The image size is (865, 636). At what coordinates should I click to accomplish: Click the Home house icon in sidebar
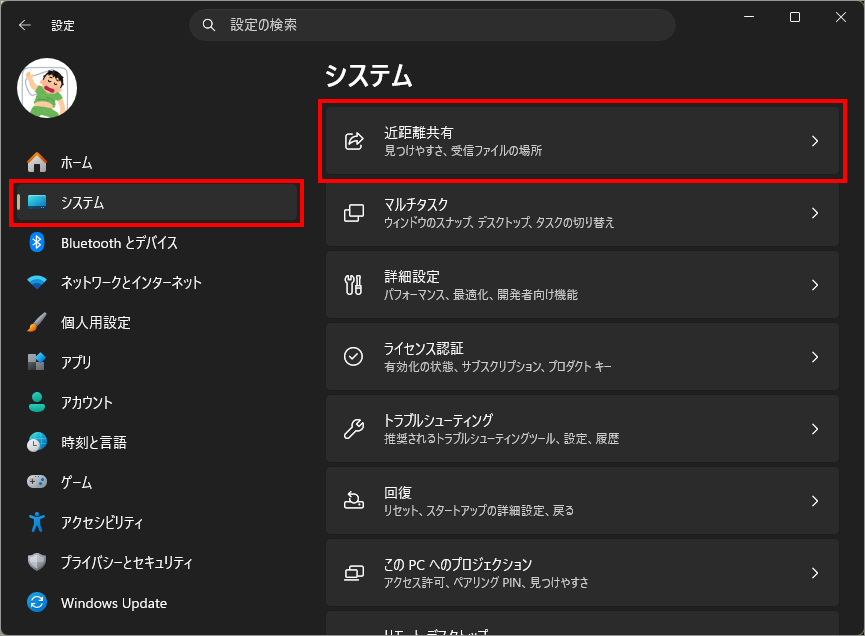37,162
